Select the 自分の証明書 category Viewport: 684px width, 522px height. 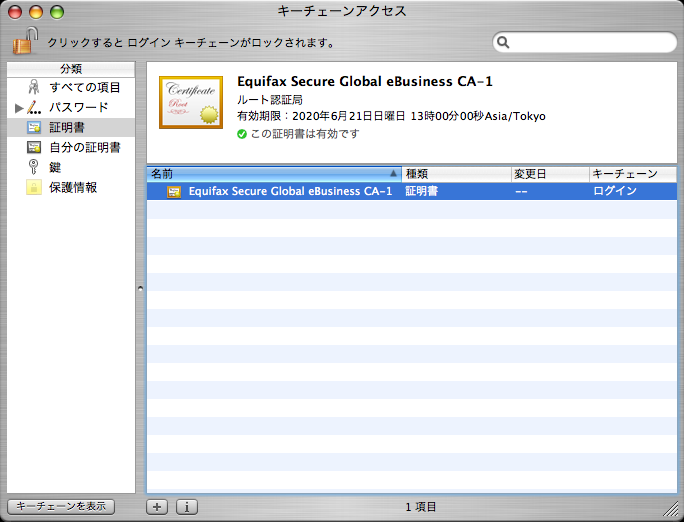click(71, 147)
